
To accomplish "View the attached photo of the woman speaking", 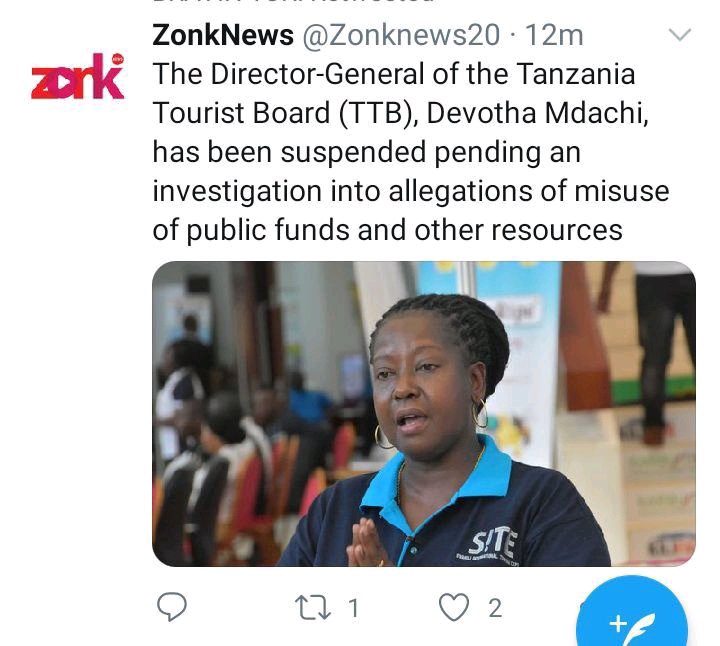I will 424,414.
